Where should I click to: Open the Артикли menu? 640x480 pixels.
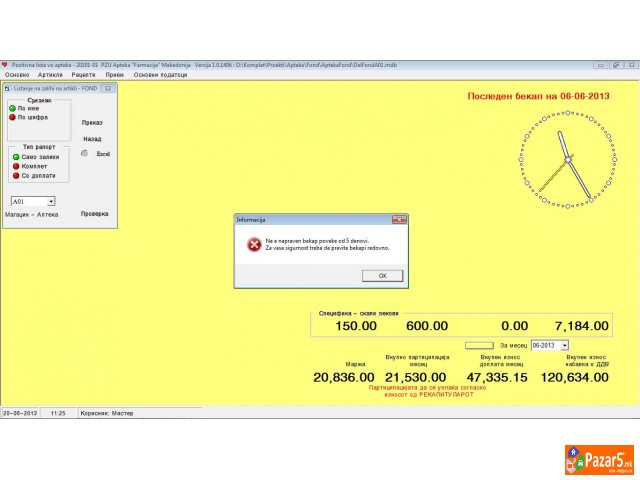point(50,75)
